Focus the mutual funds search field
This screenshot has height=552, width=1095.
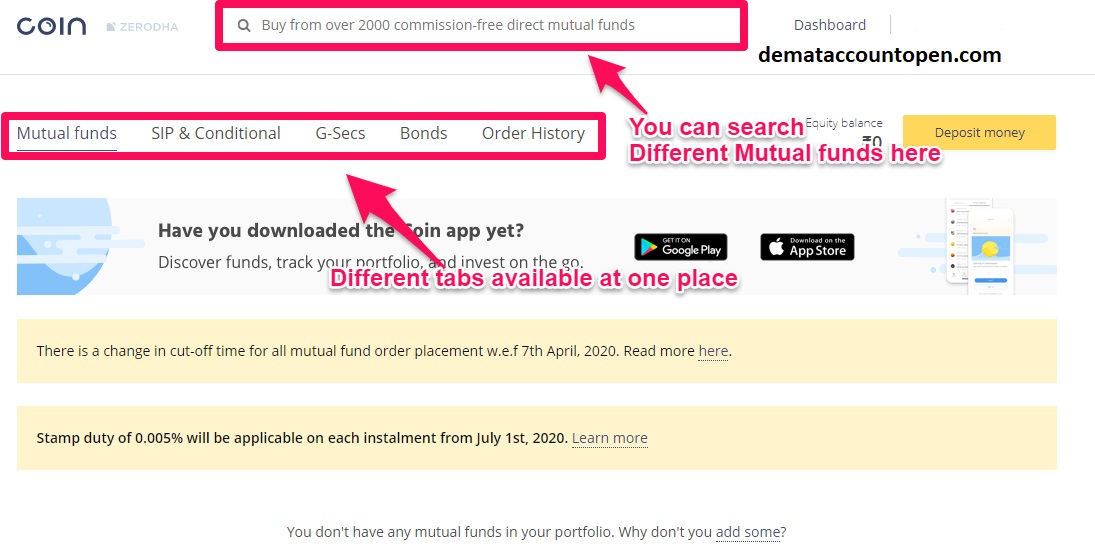481,26
